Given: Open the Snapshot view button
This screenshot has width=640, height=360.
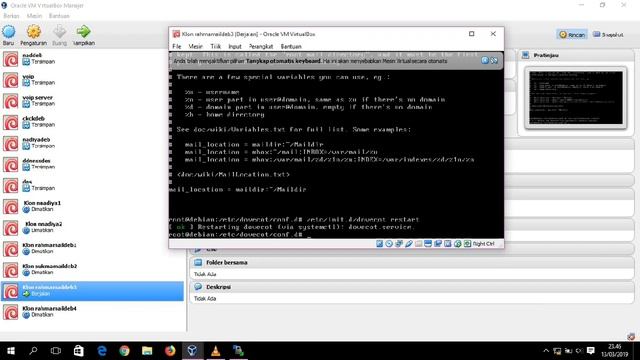Looking at the screenshot, I should (608, 35).
